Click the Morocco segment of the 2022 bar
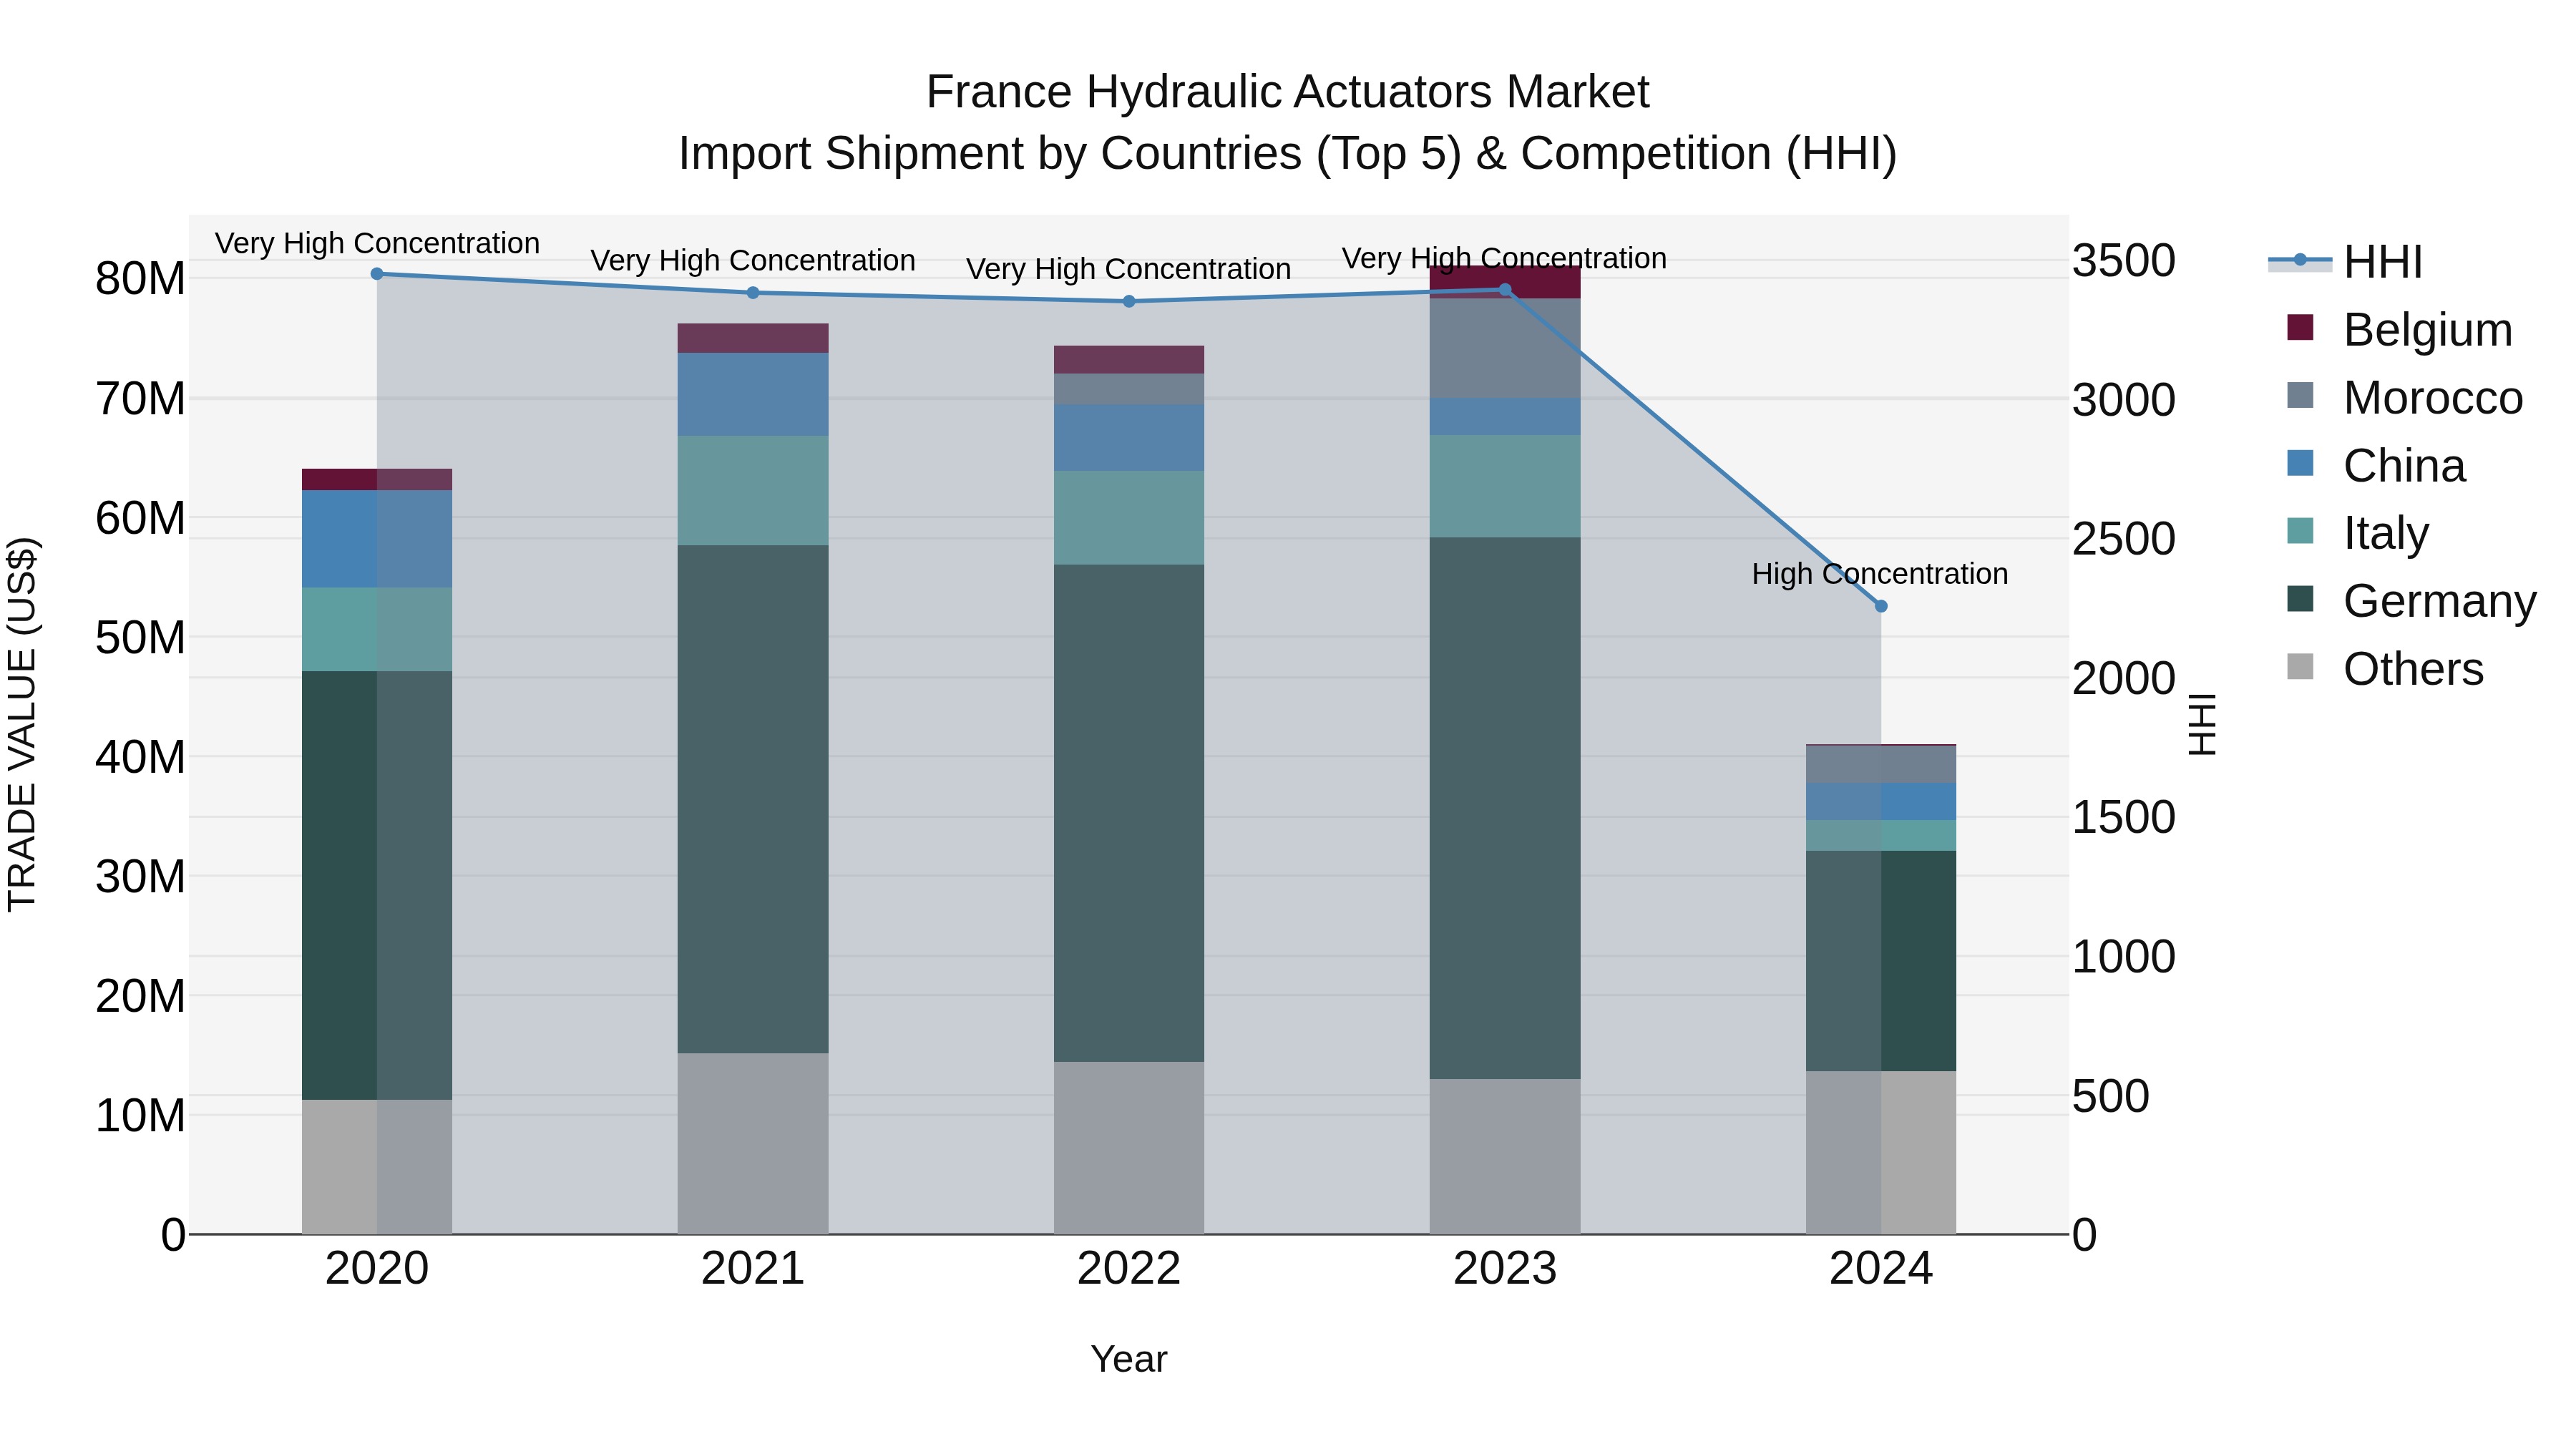 1129,389
